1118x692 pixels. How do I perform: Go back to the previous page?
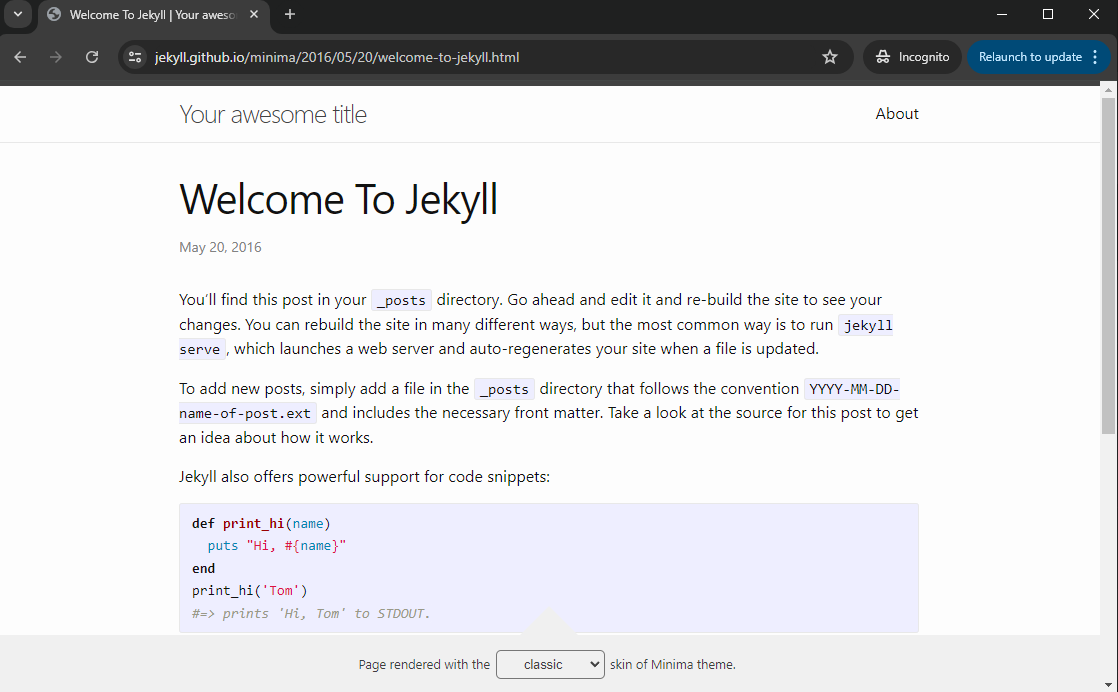pos(20,57)
